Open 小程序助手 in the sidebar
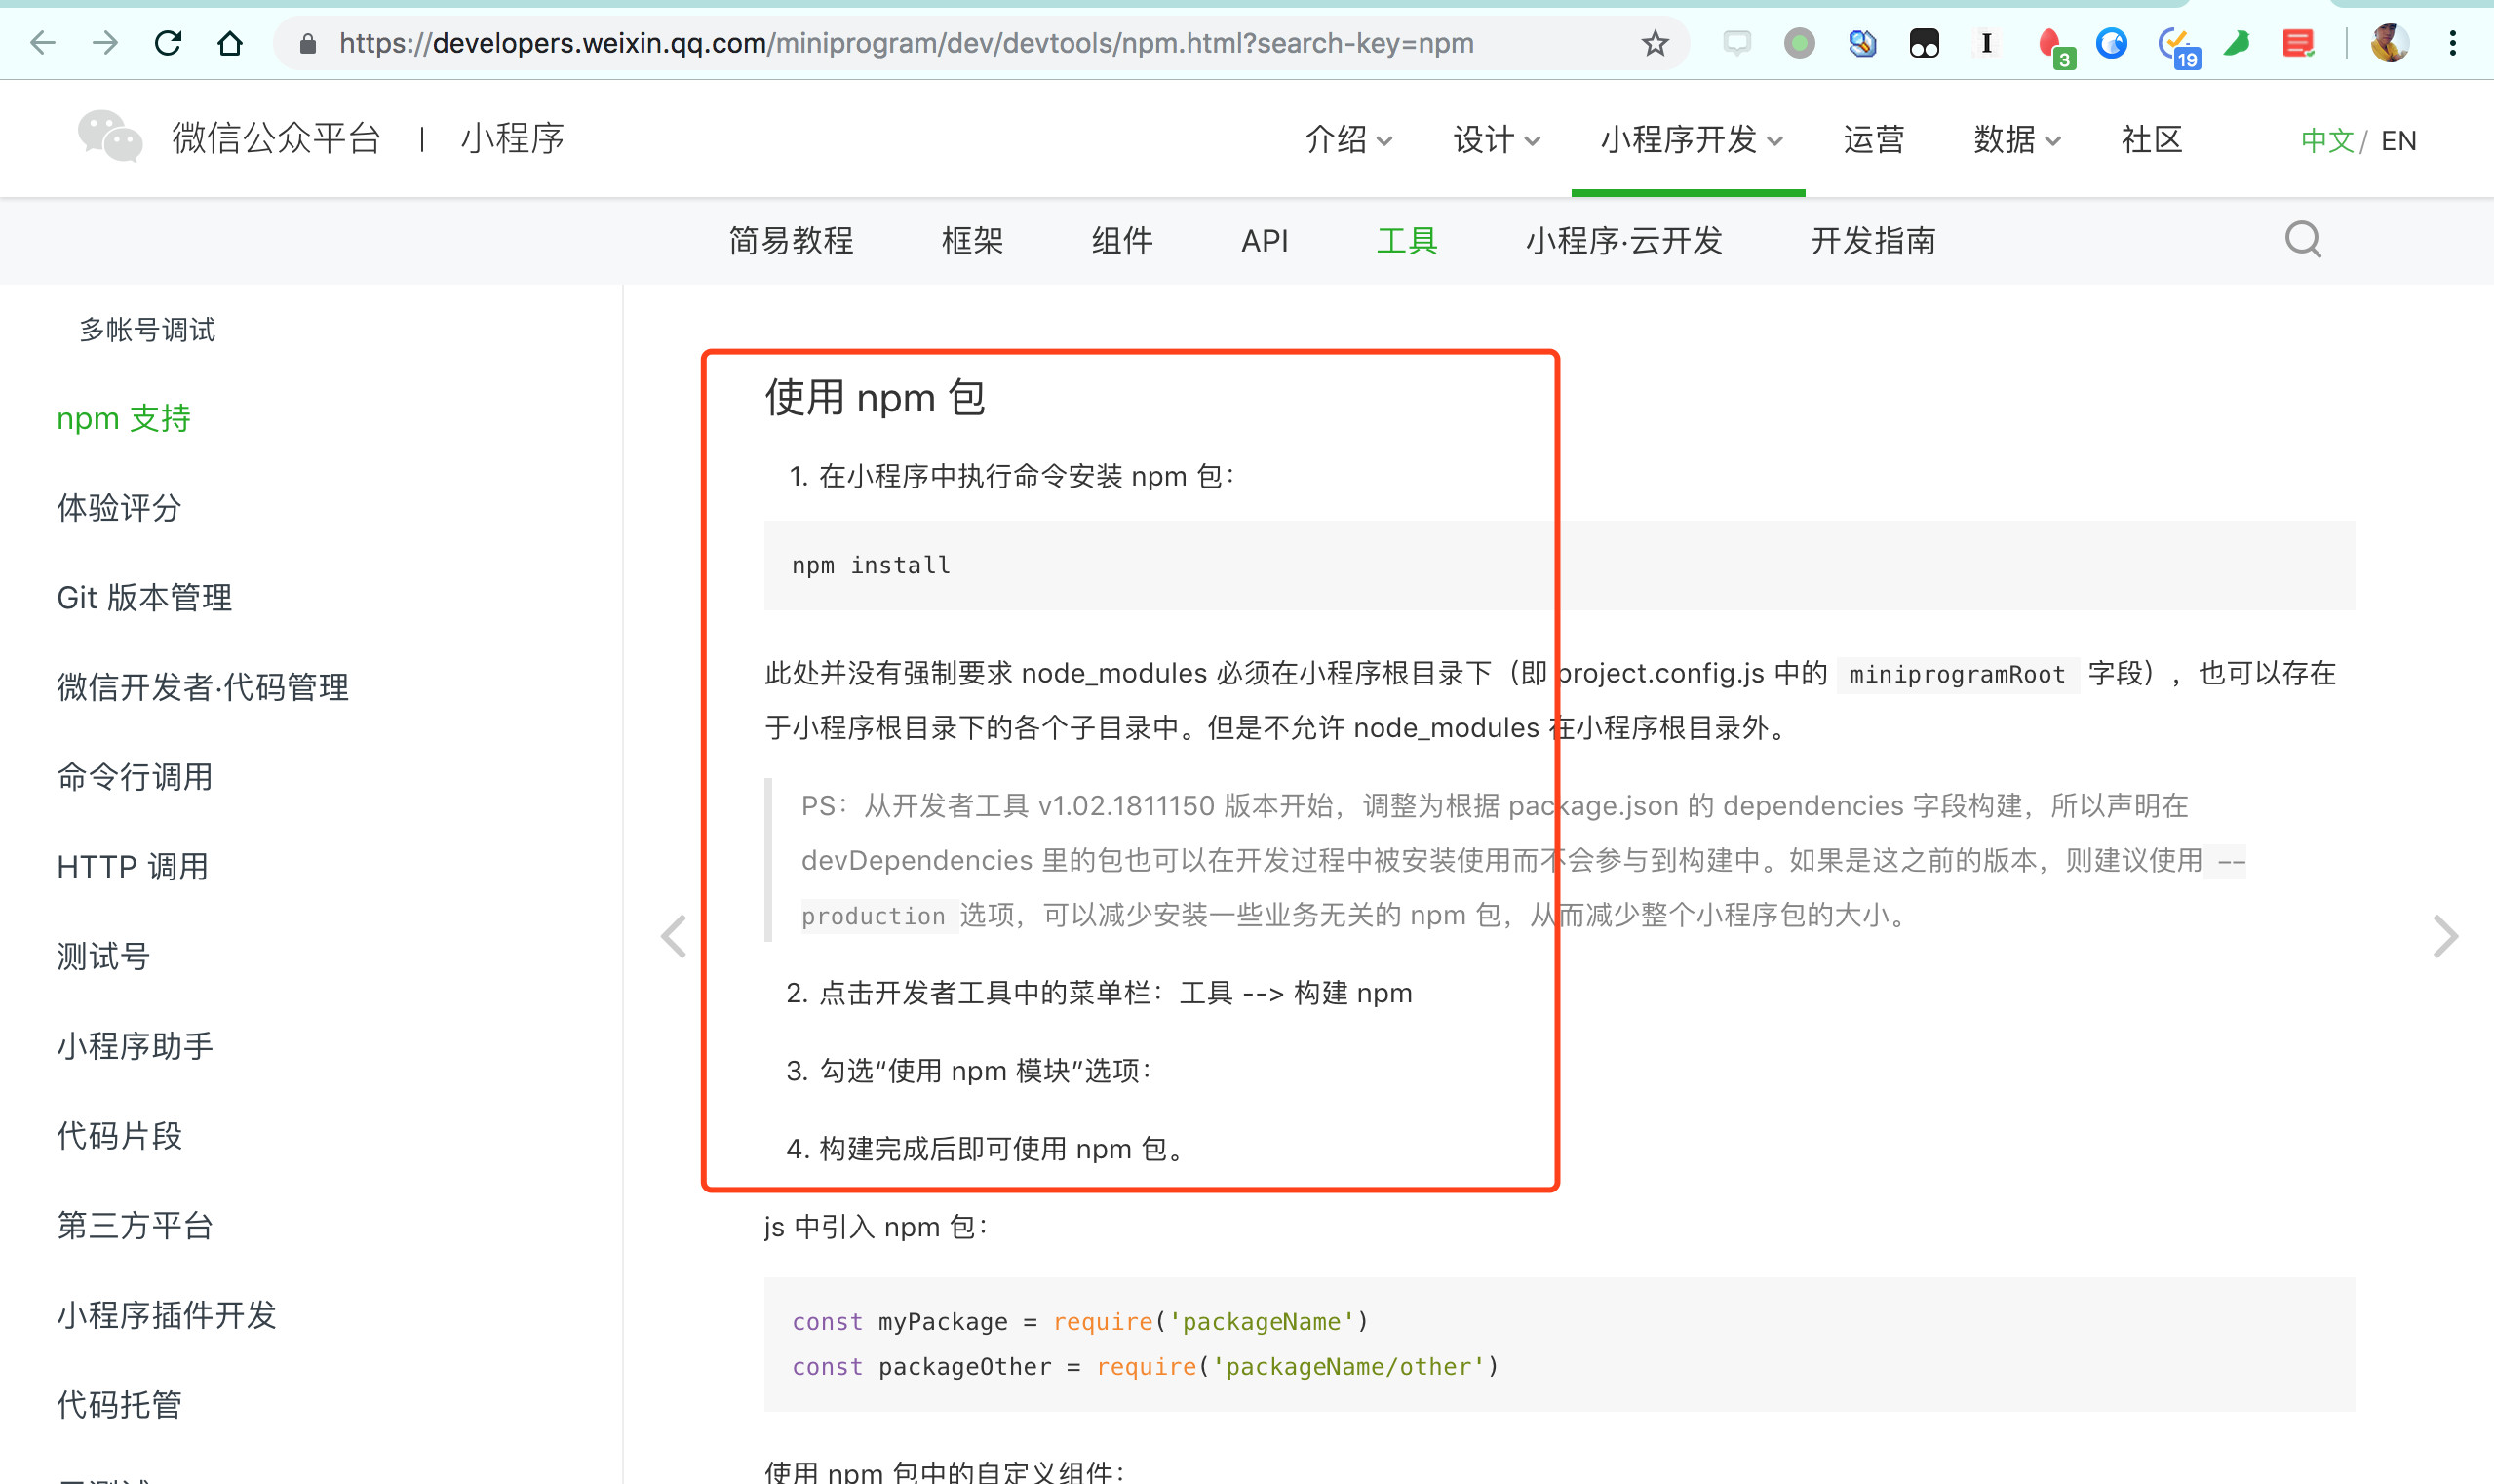 (x=135, y=1046)
